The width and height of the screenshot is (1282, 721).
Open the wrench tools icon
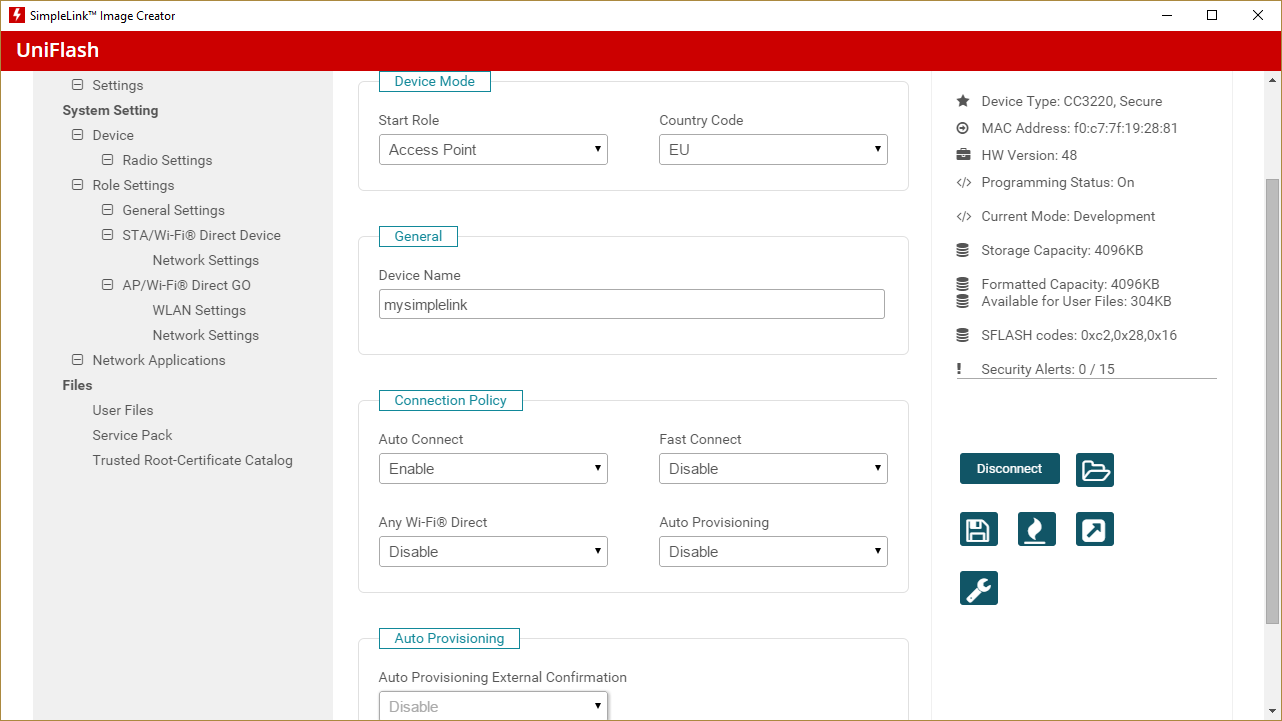979,588
